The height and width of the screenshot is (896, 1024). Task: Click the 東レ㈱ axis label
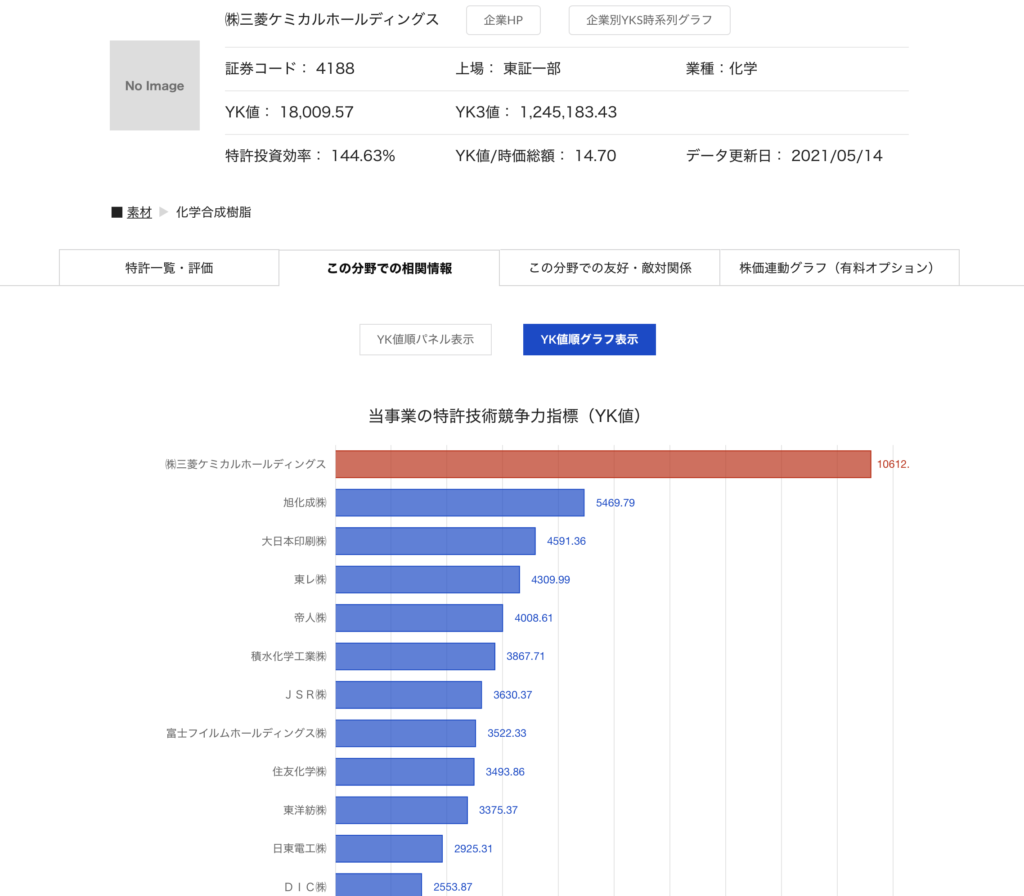point(310,580)
